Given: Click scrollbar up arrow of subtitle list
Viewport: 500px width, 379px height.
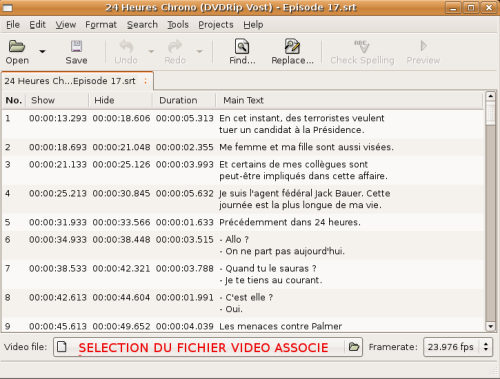Looking at the screenshot, I should point(490,96).
